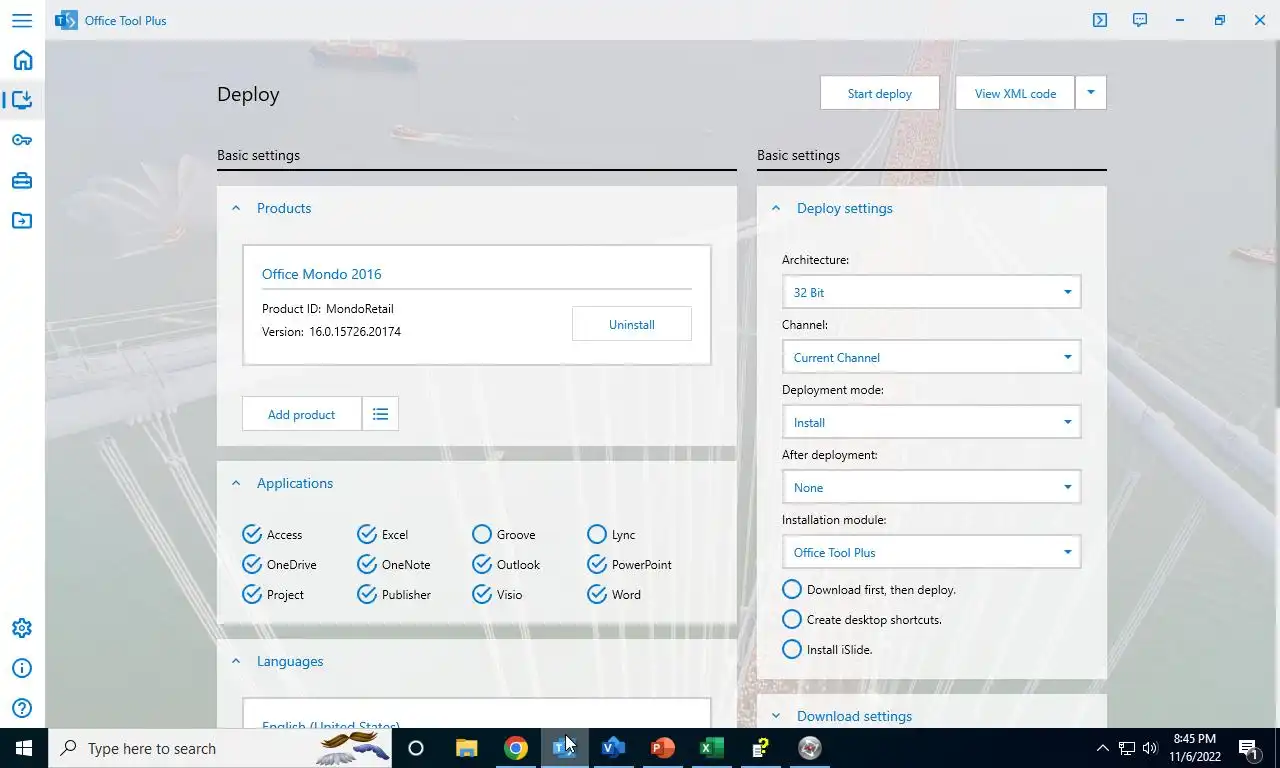Open File Explorer from taskbar
The image size is (1280, 768).
click(466, 748)
